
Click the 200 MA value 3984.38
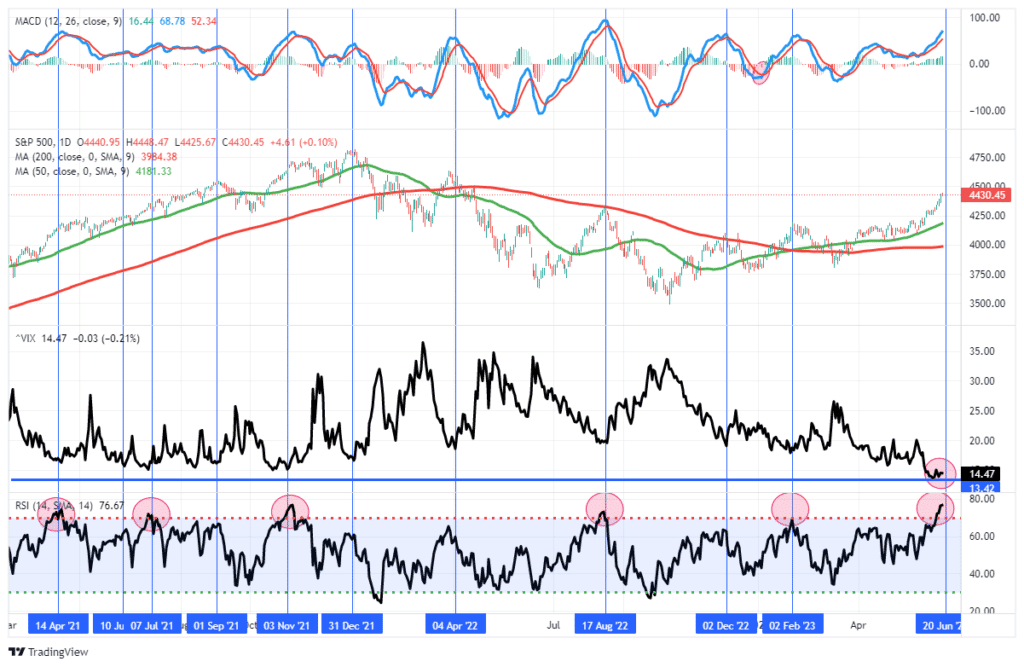tap(159, 157)
